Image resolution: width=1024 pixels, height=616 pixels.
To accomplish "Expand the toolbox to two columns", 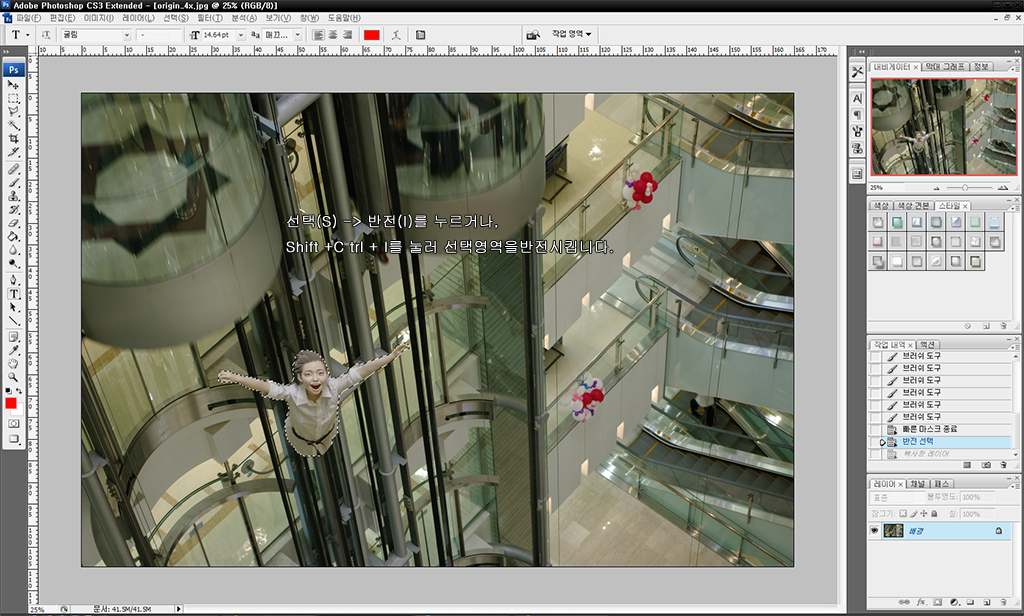I will (x=7, y=51).
